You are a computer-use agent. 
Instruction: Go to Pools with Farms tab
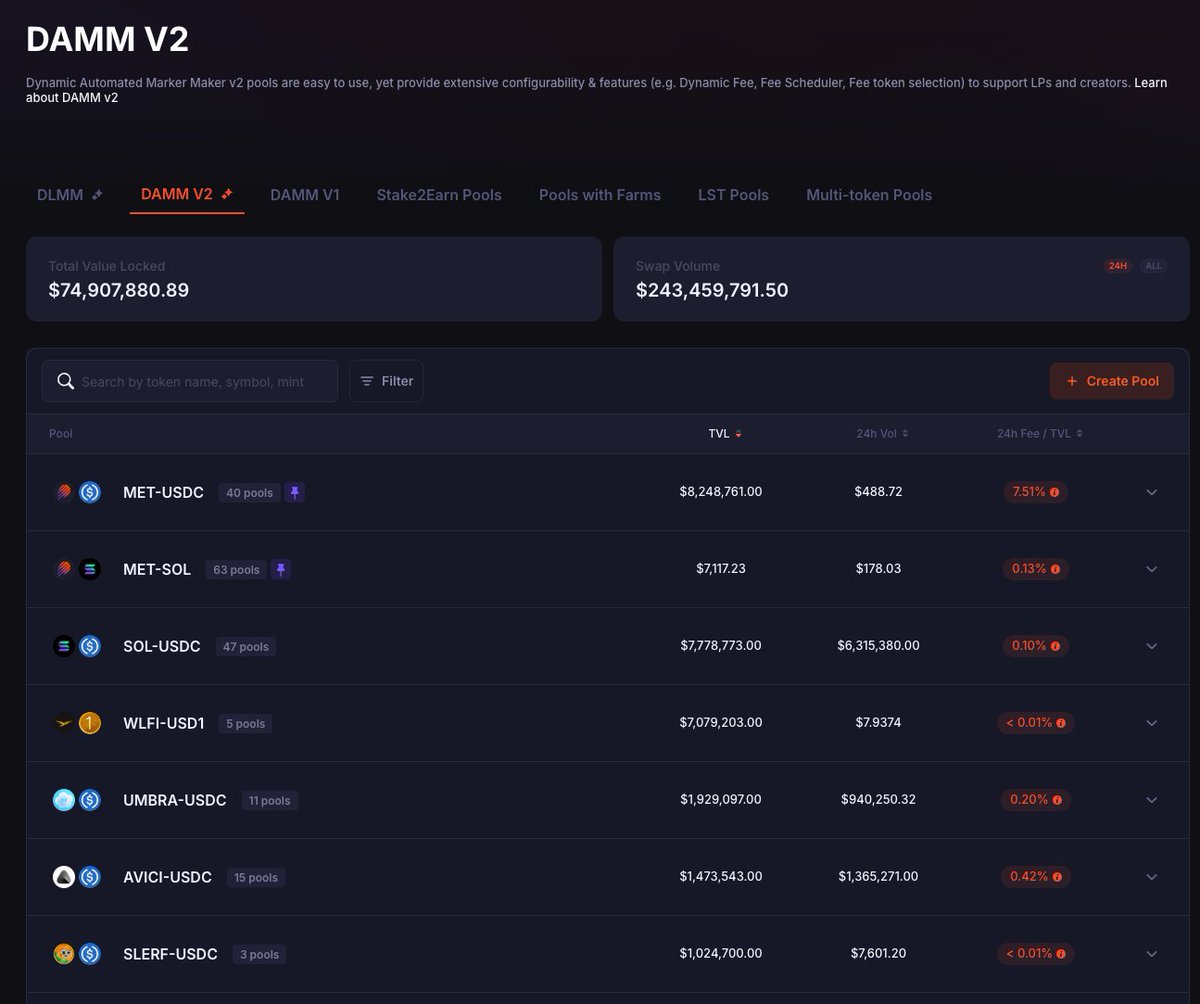(x=600, y=195)
